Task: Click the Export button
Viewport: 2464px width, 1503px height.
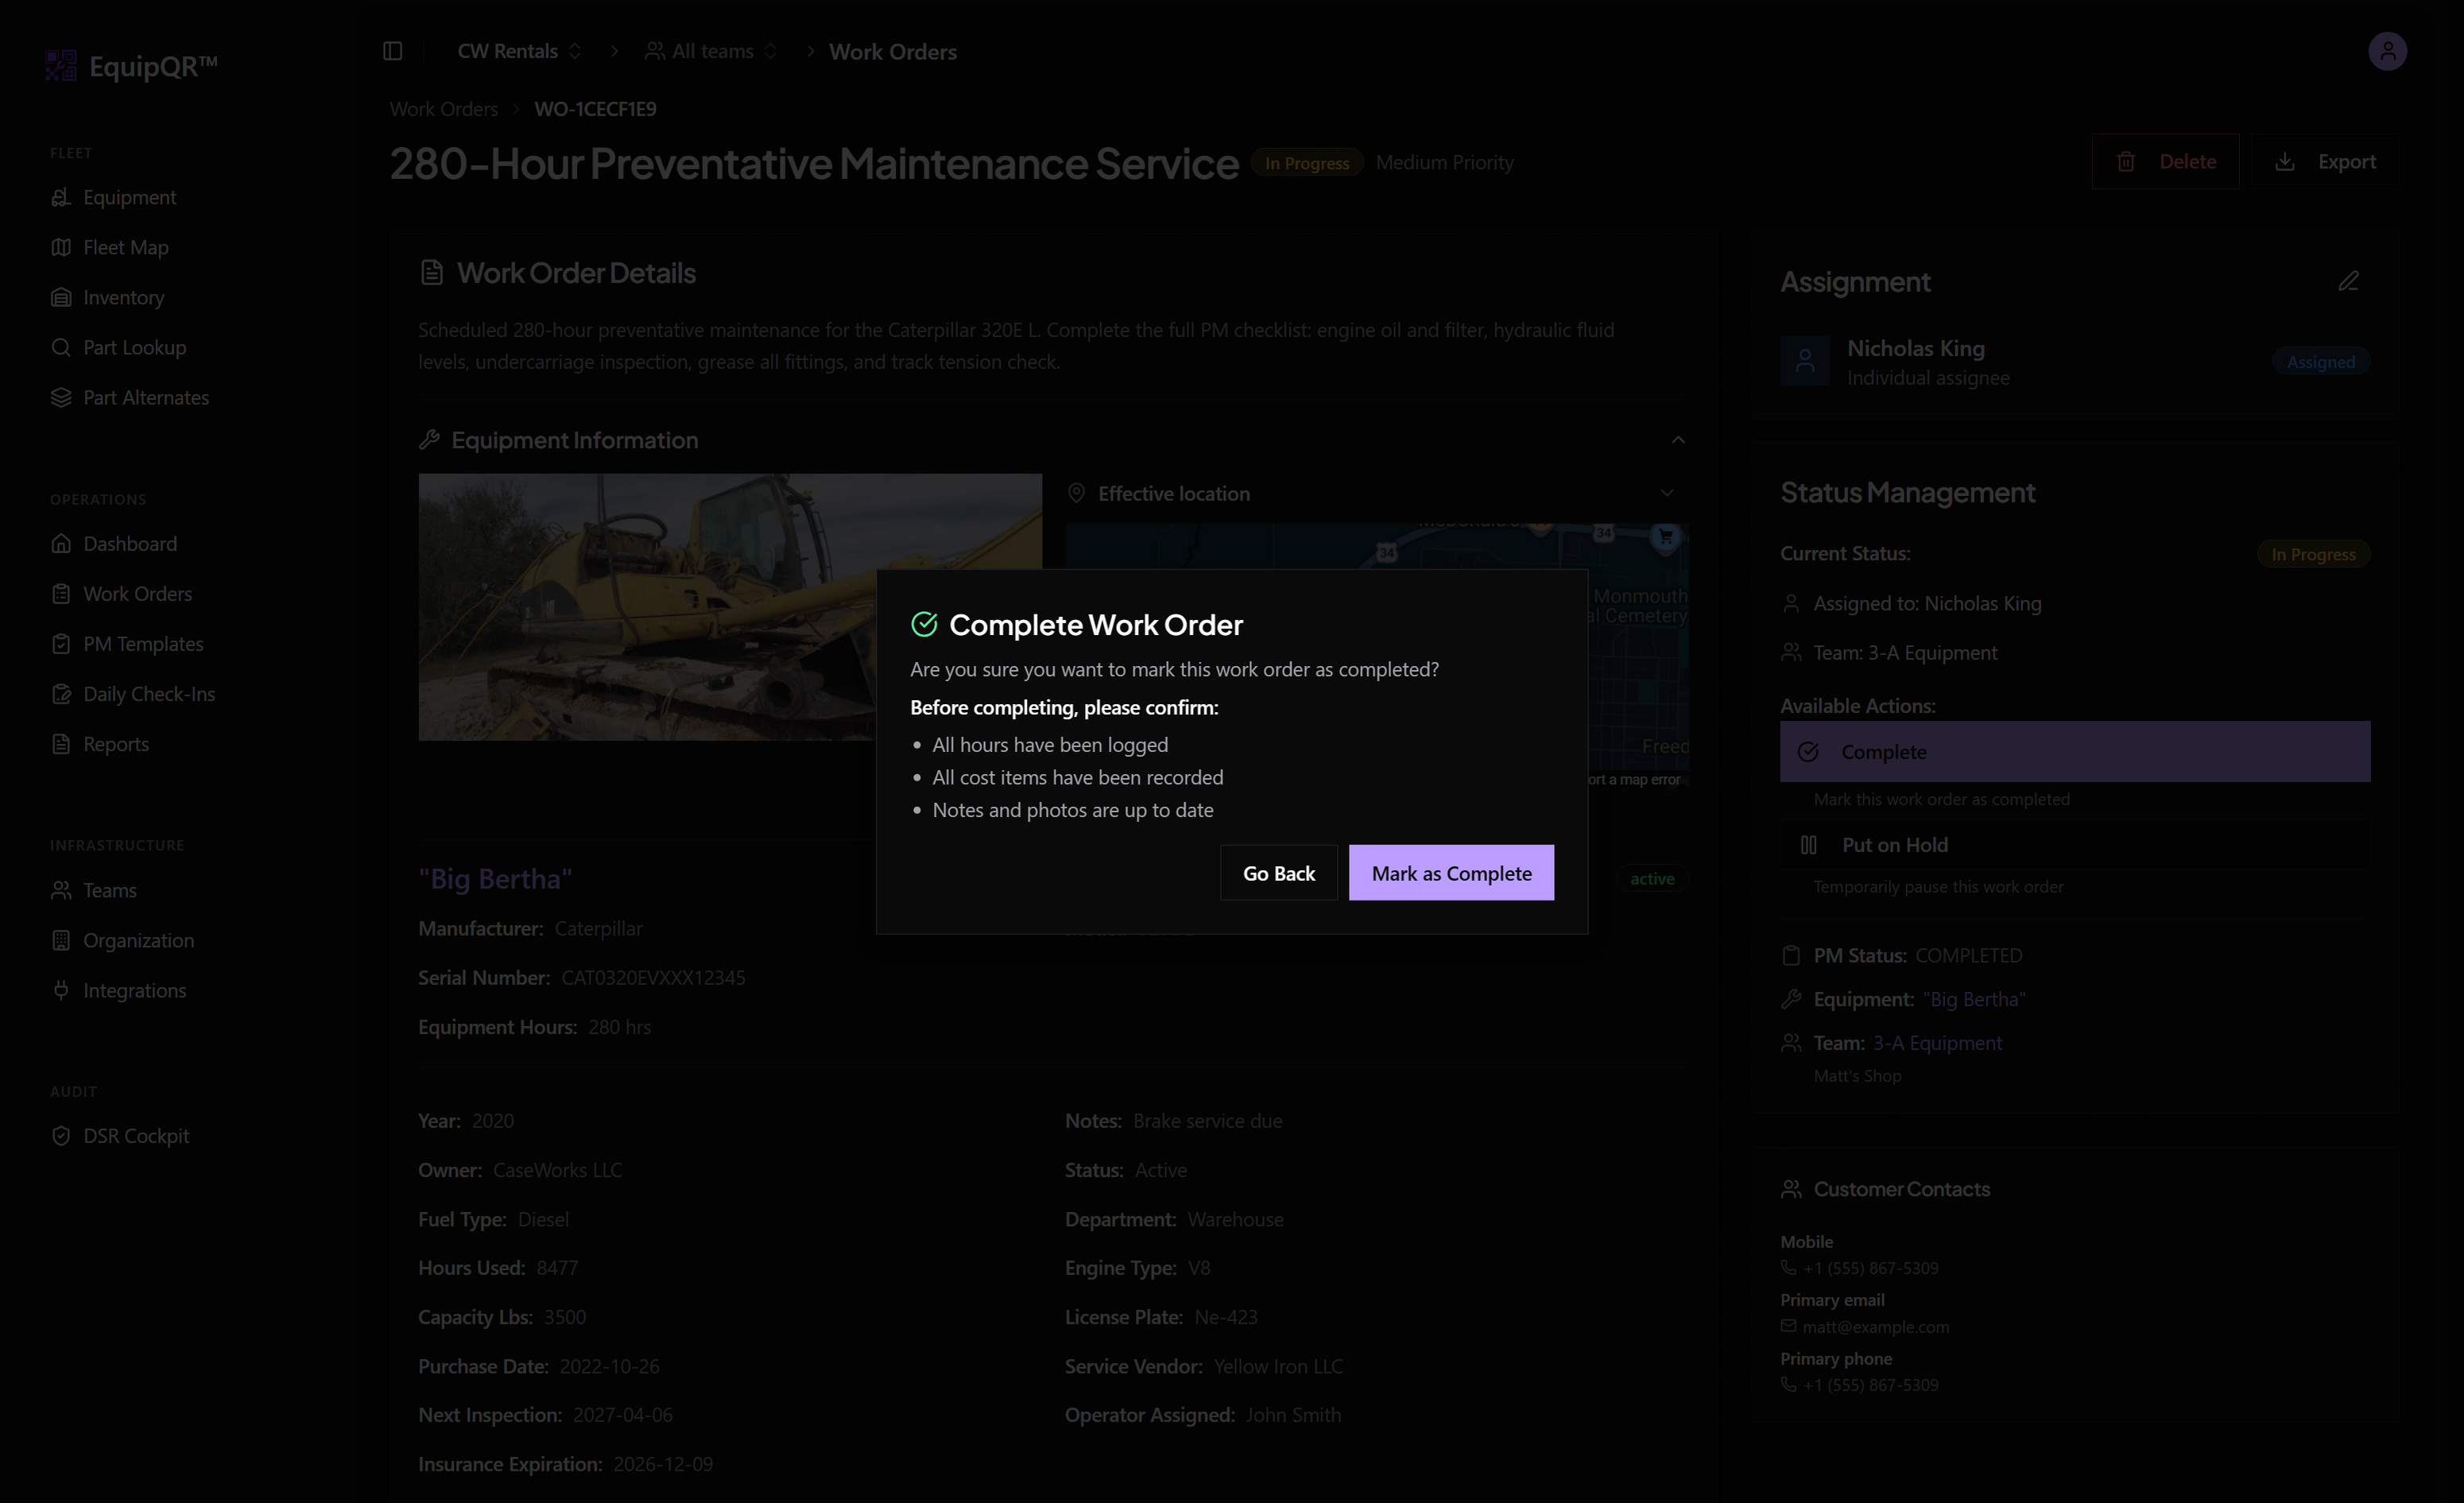Action: pyautogui.click(x=2324, y=161)
